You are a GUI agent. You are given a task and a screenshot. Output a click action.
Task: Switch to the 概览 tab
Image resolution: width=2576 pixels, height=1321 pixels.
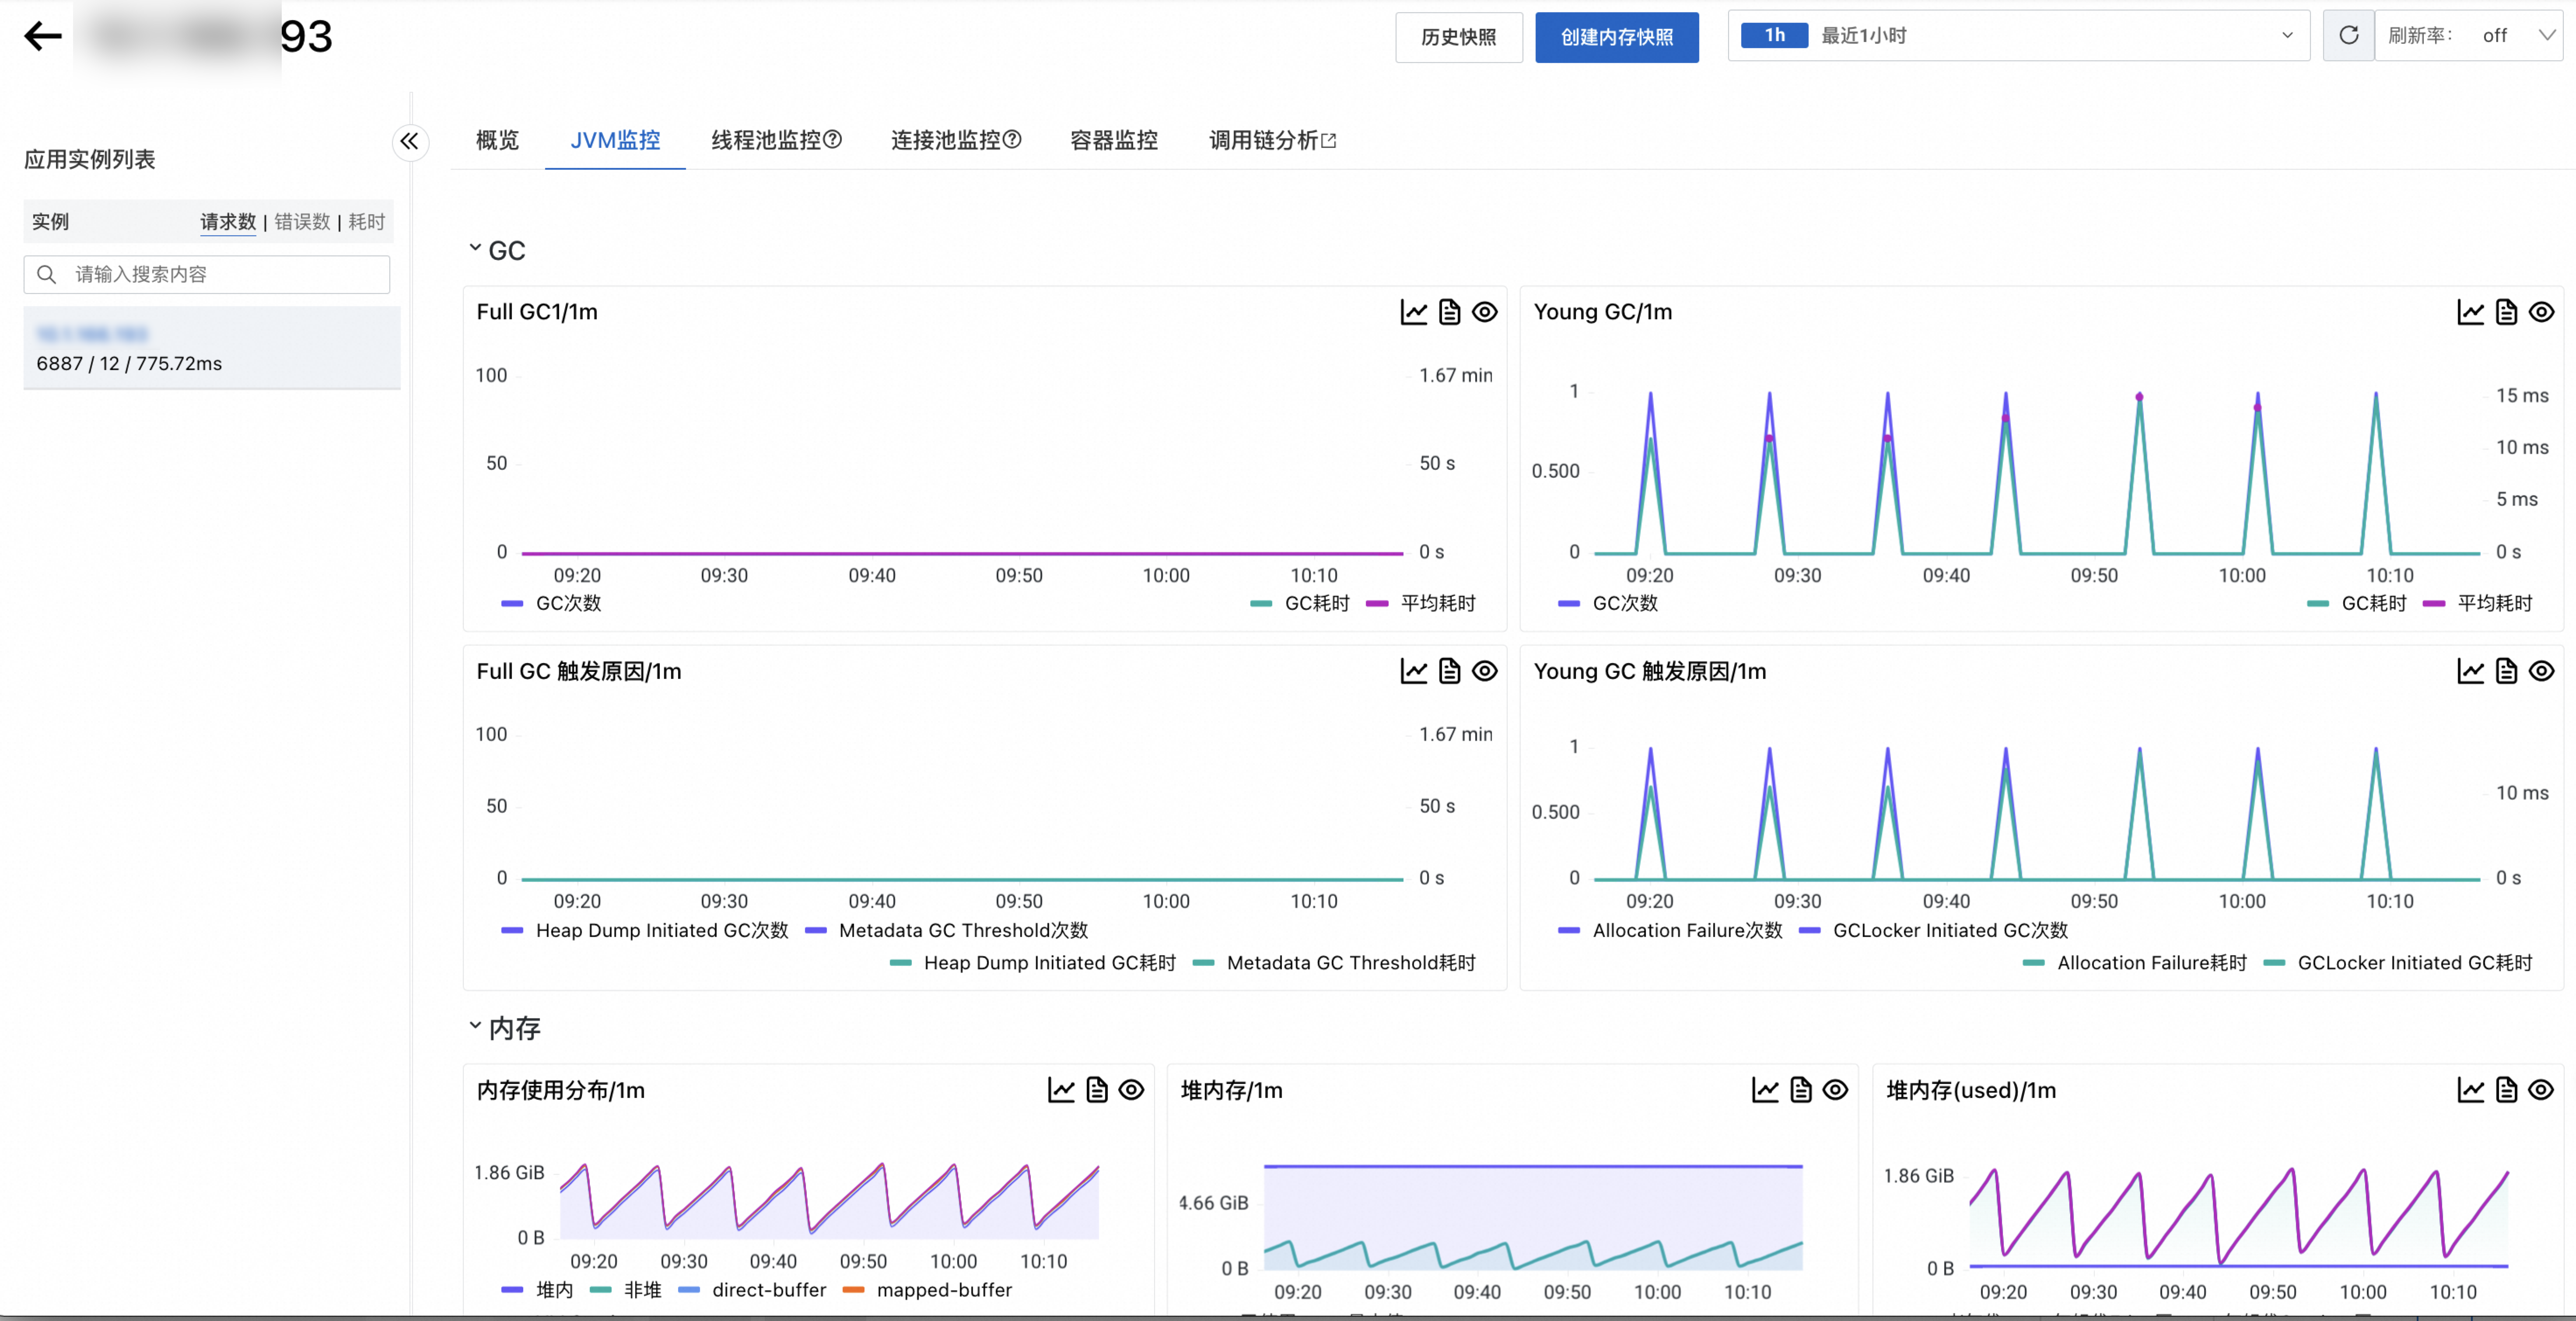(x=497, y=140)
